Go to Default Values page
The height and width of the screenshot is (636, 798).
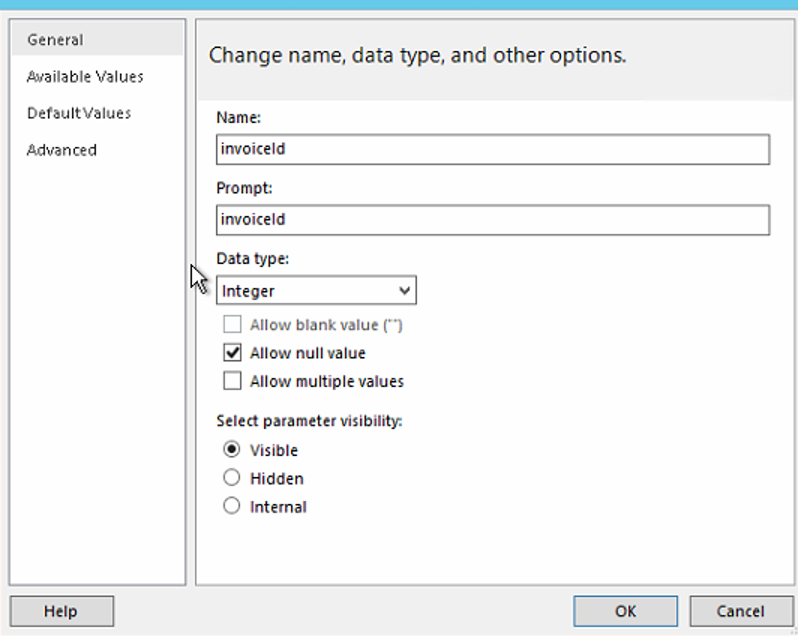click(79, 113)
